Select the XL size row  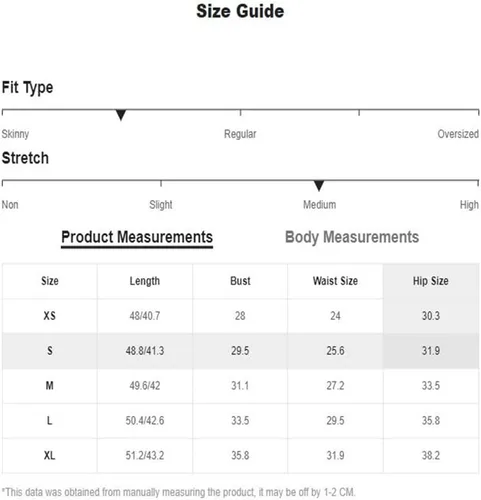point(240,456)
